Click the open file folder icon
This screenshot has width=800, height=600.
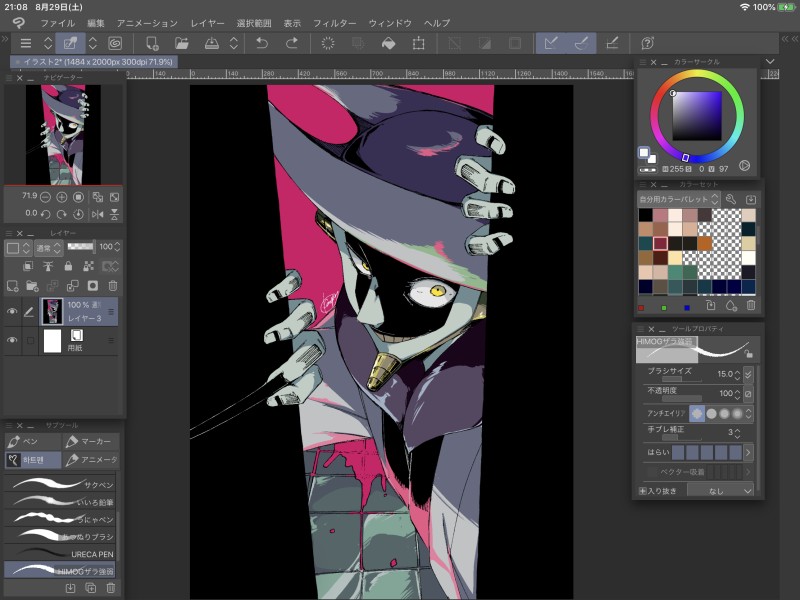click(181, 43)
